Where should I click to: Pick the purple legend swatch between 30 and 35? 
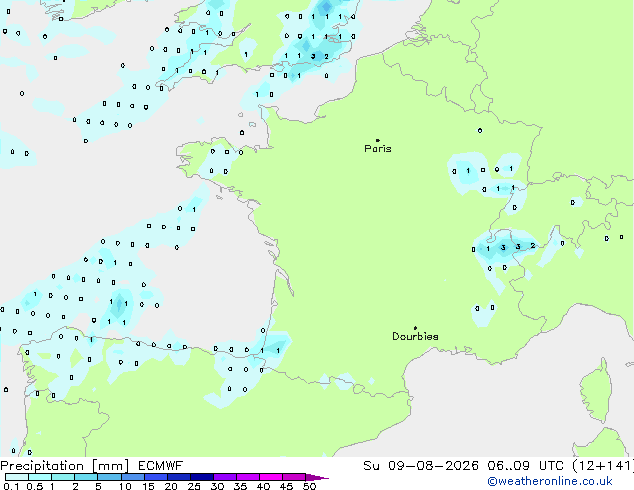point(224,477)
